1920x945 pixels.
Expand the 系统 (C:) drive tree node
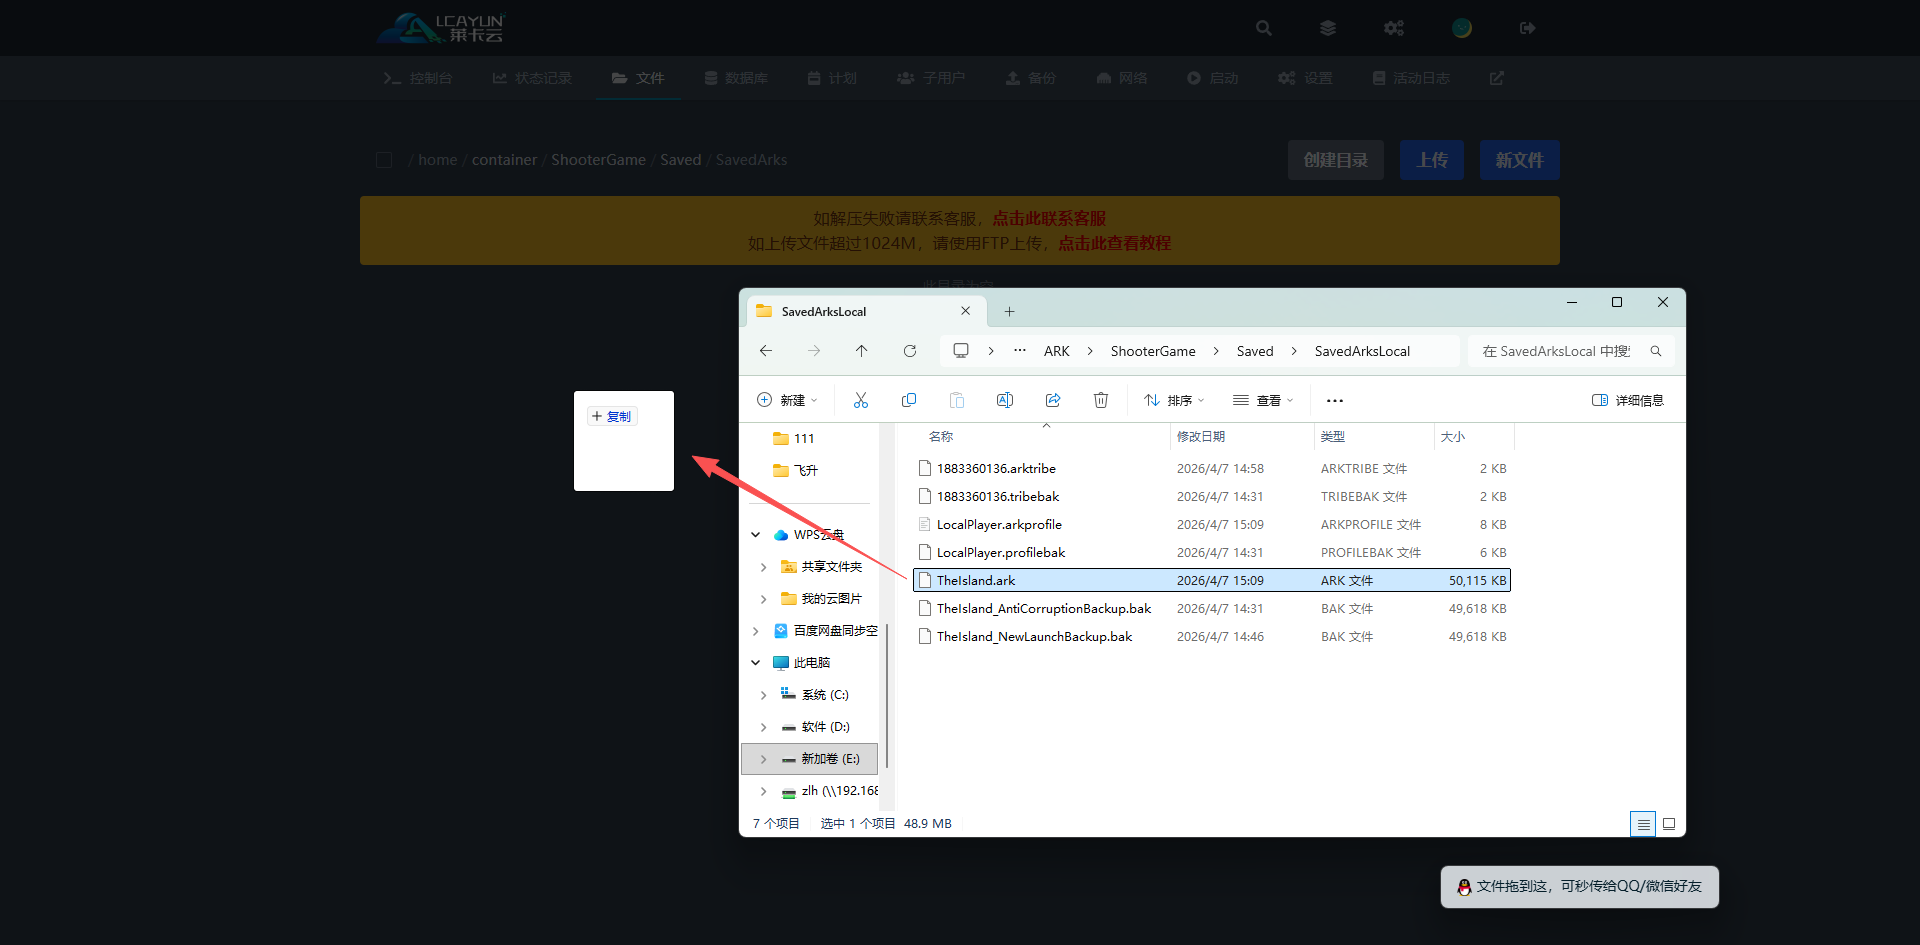click(x=764, y=695)
